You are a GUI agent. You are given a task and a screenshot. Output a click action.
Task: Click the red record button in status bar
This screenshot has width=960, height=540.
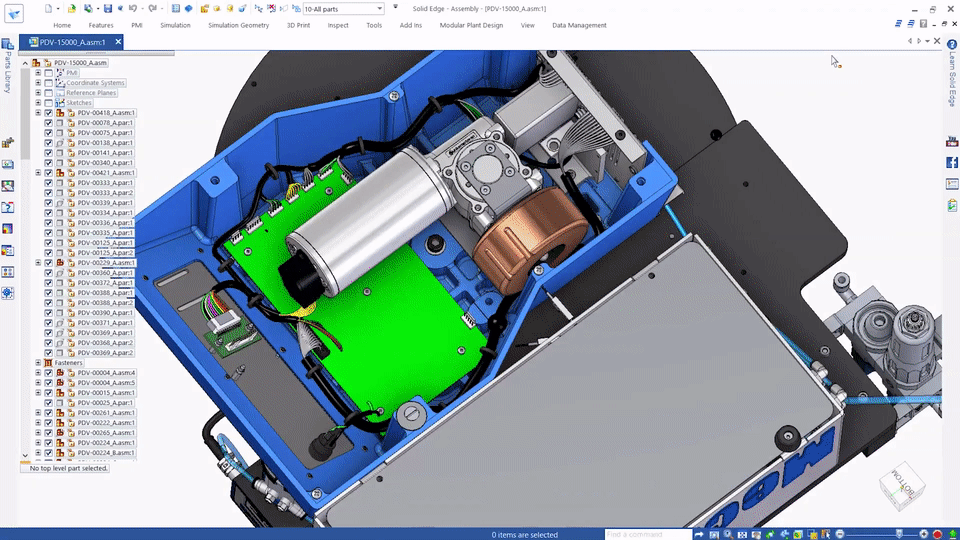pos(937,534)
